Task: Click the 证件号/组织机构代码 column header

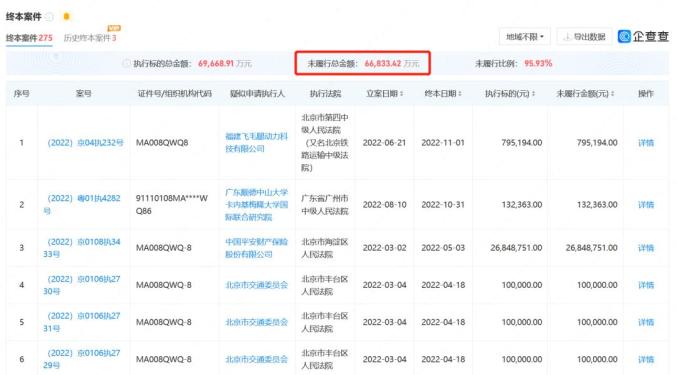Action: [175, 94]
